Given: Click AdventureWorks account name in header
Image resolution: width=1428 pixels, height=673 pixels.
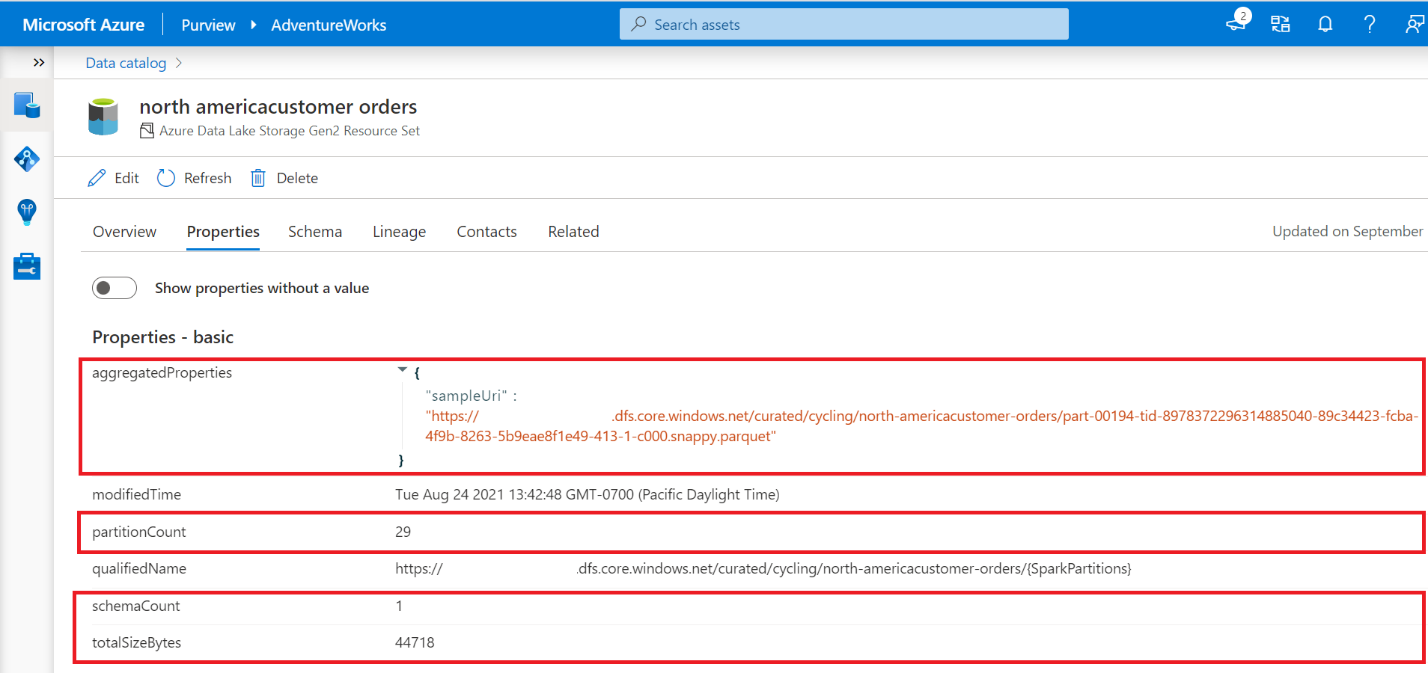Looking at the screenshot, I should [329, 24].
